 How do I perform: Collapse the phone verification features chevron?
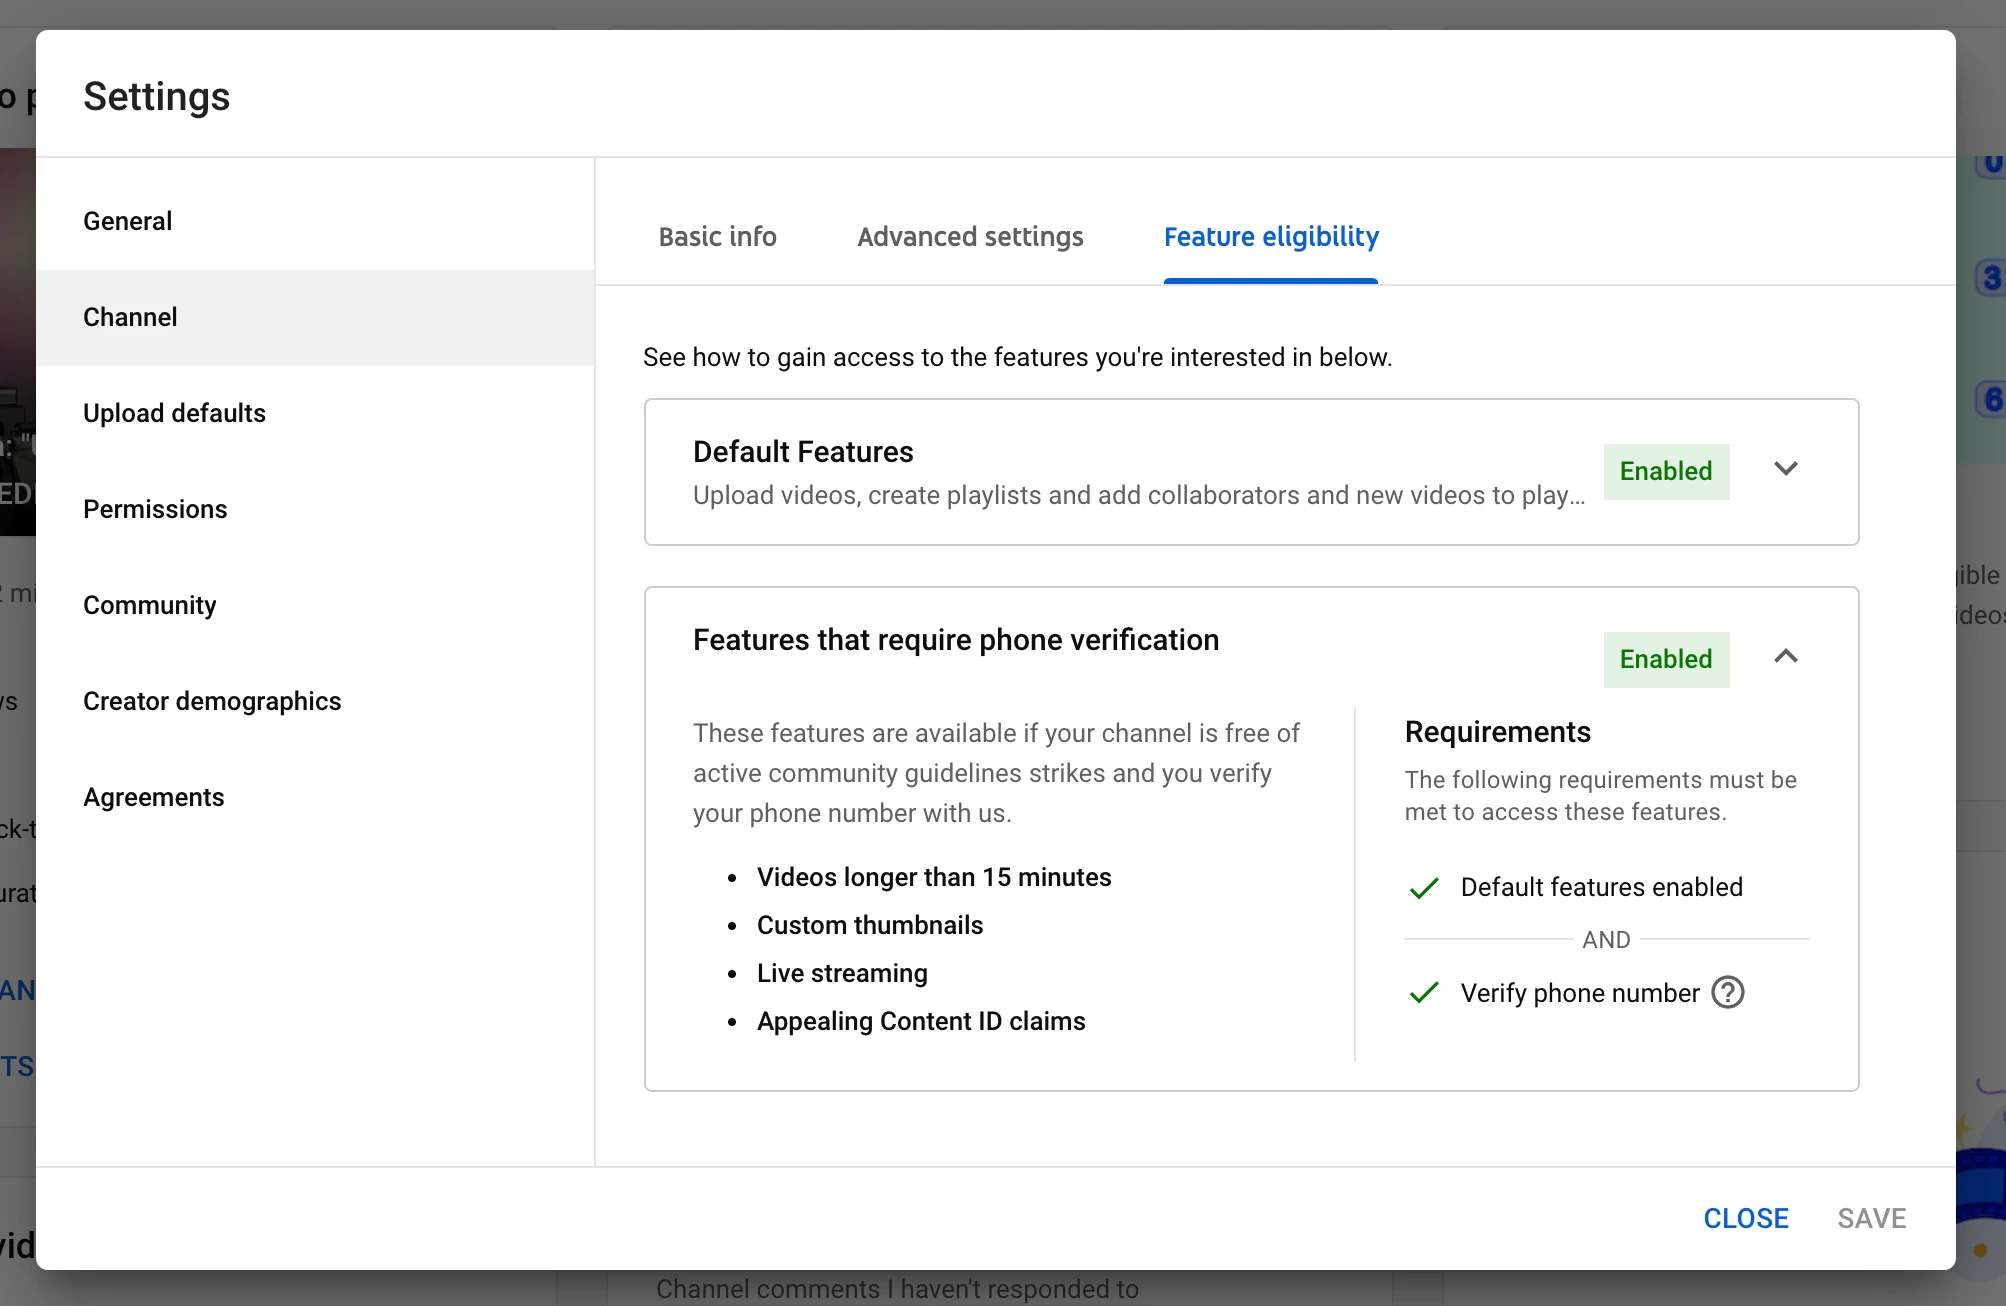point(1785,657)
